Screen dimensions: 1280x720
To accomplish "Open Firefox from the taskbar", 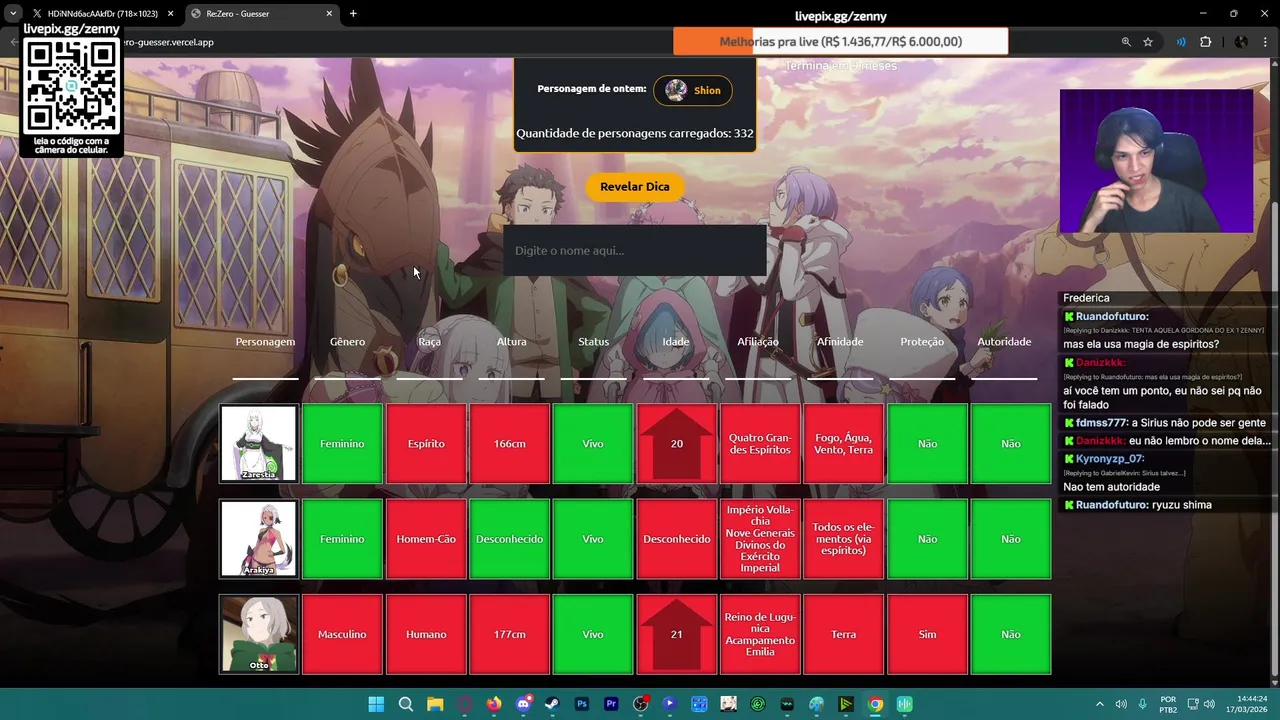I will point(493,704).
